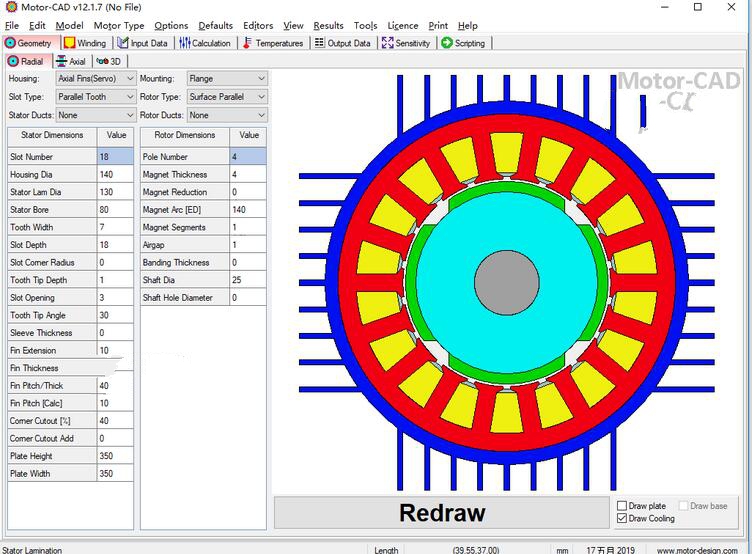Toggle the Draw base checkbox
The image size is (753, 554).
coord(683,506)
